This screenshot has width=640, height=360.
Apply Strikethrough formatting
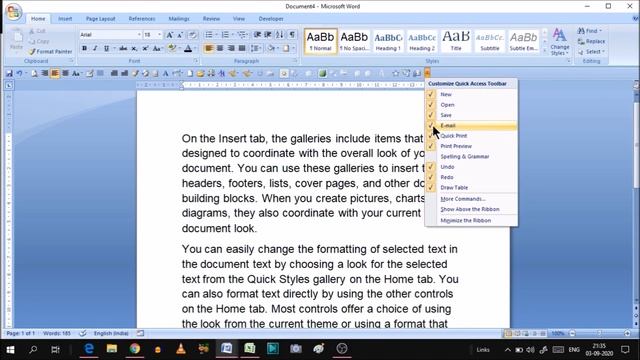(x=123, y=48)
